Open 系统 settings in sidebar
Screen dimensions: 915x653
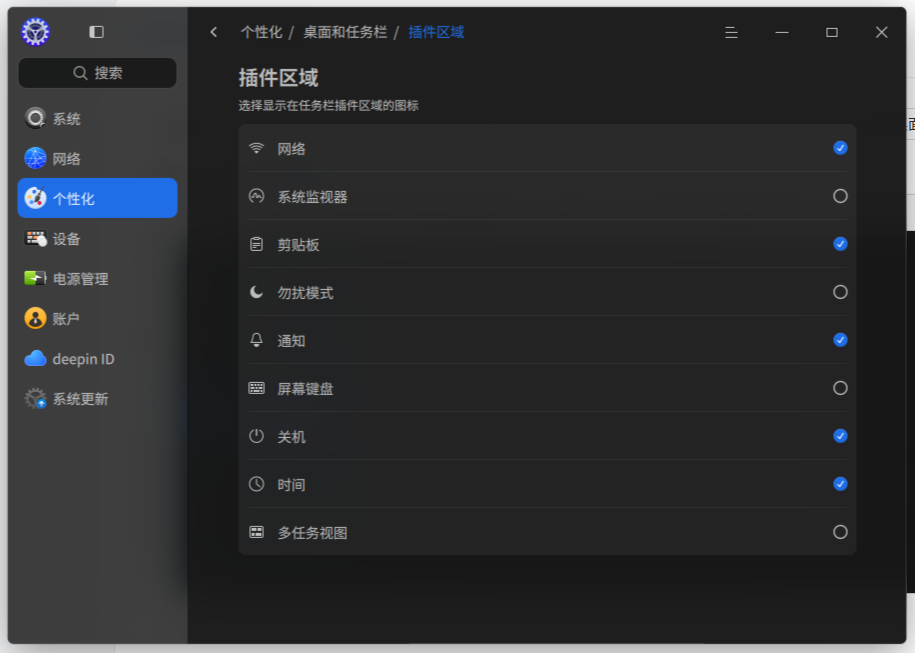pos(97,118)
